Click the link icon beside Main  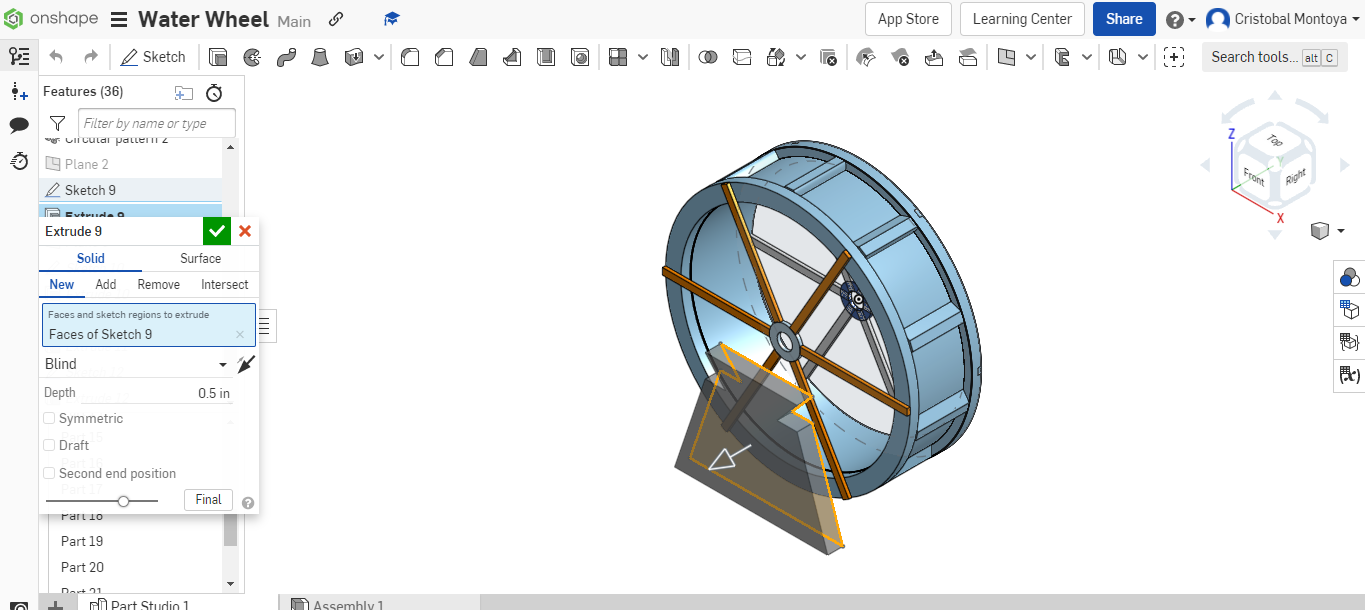tap(336, 19)
